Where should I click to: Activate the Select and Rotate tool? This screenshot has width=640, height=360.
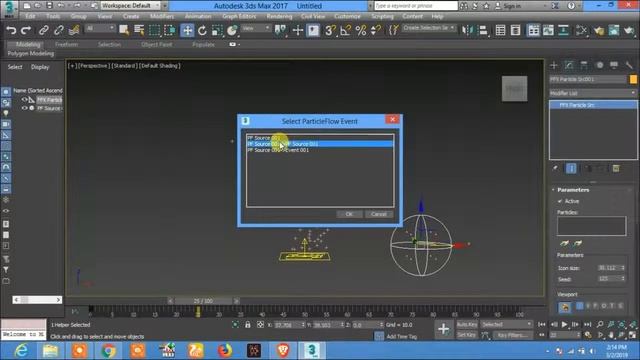(x=202, y=30)
